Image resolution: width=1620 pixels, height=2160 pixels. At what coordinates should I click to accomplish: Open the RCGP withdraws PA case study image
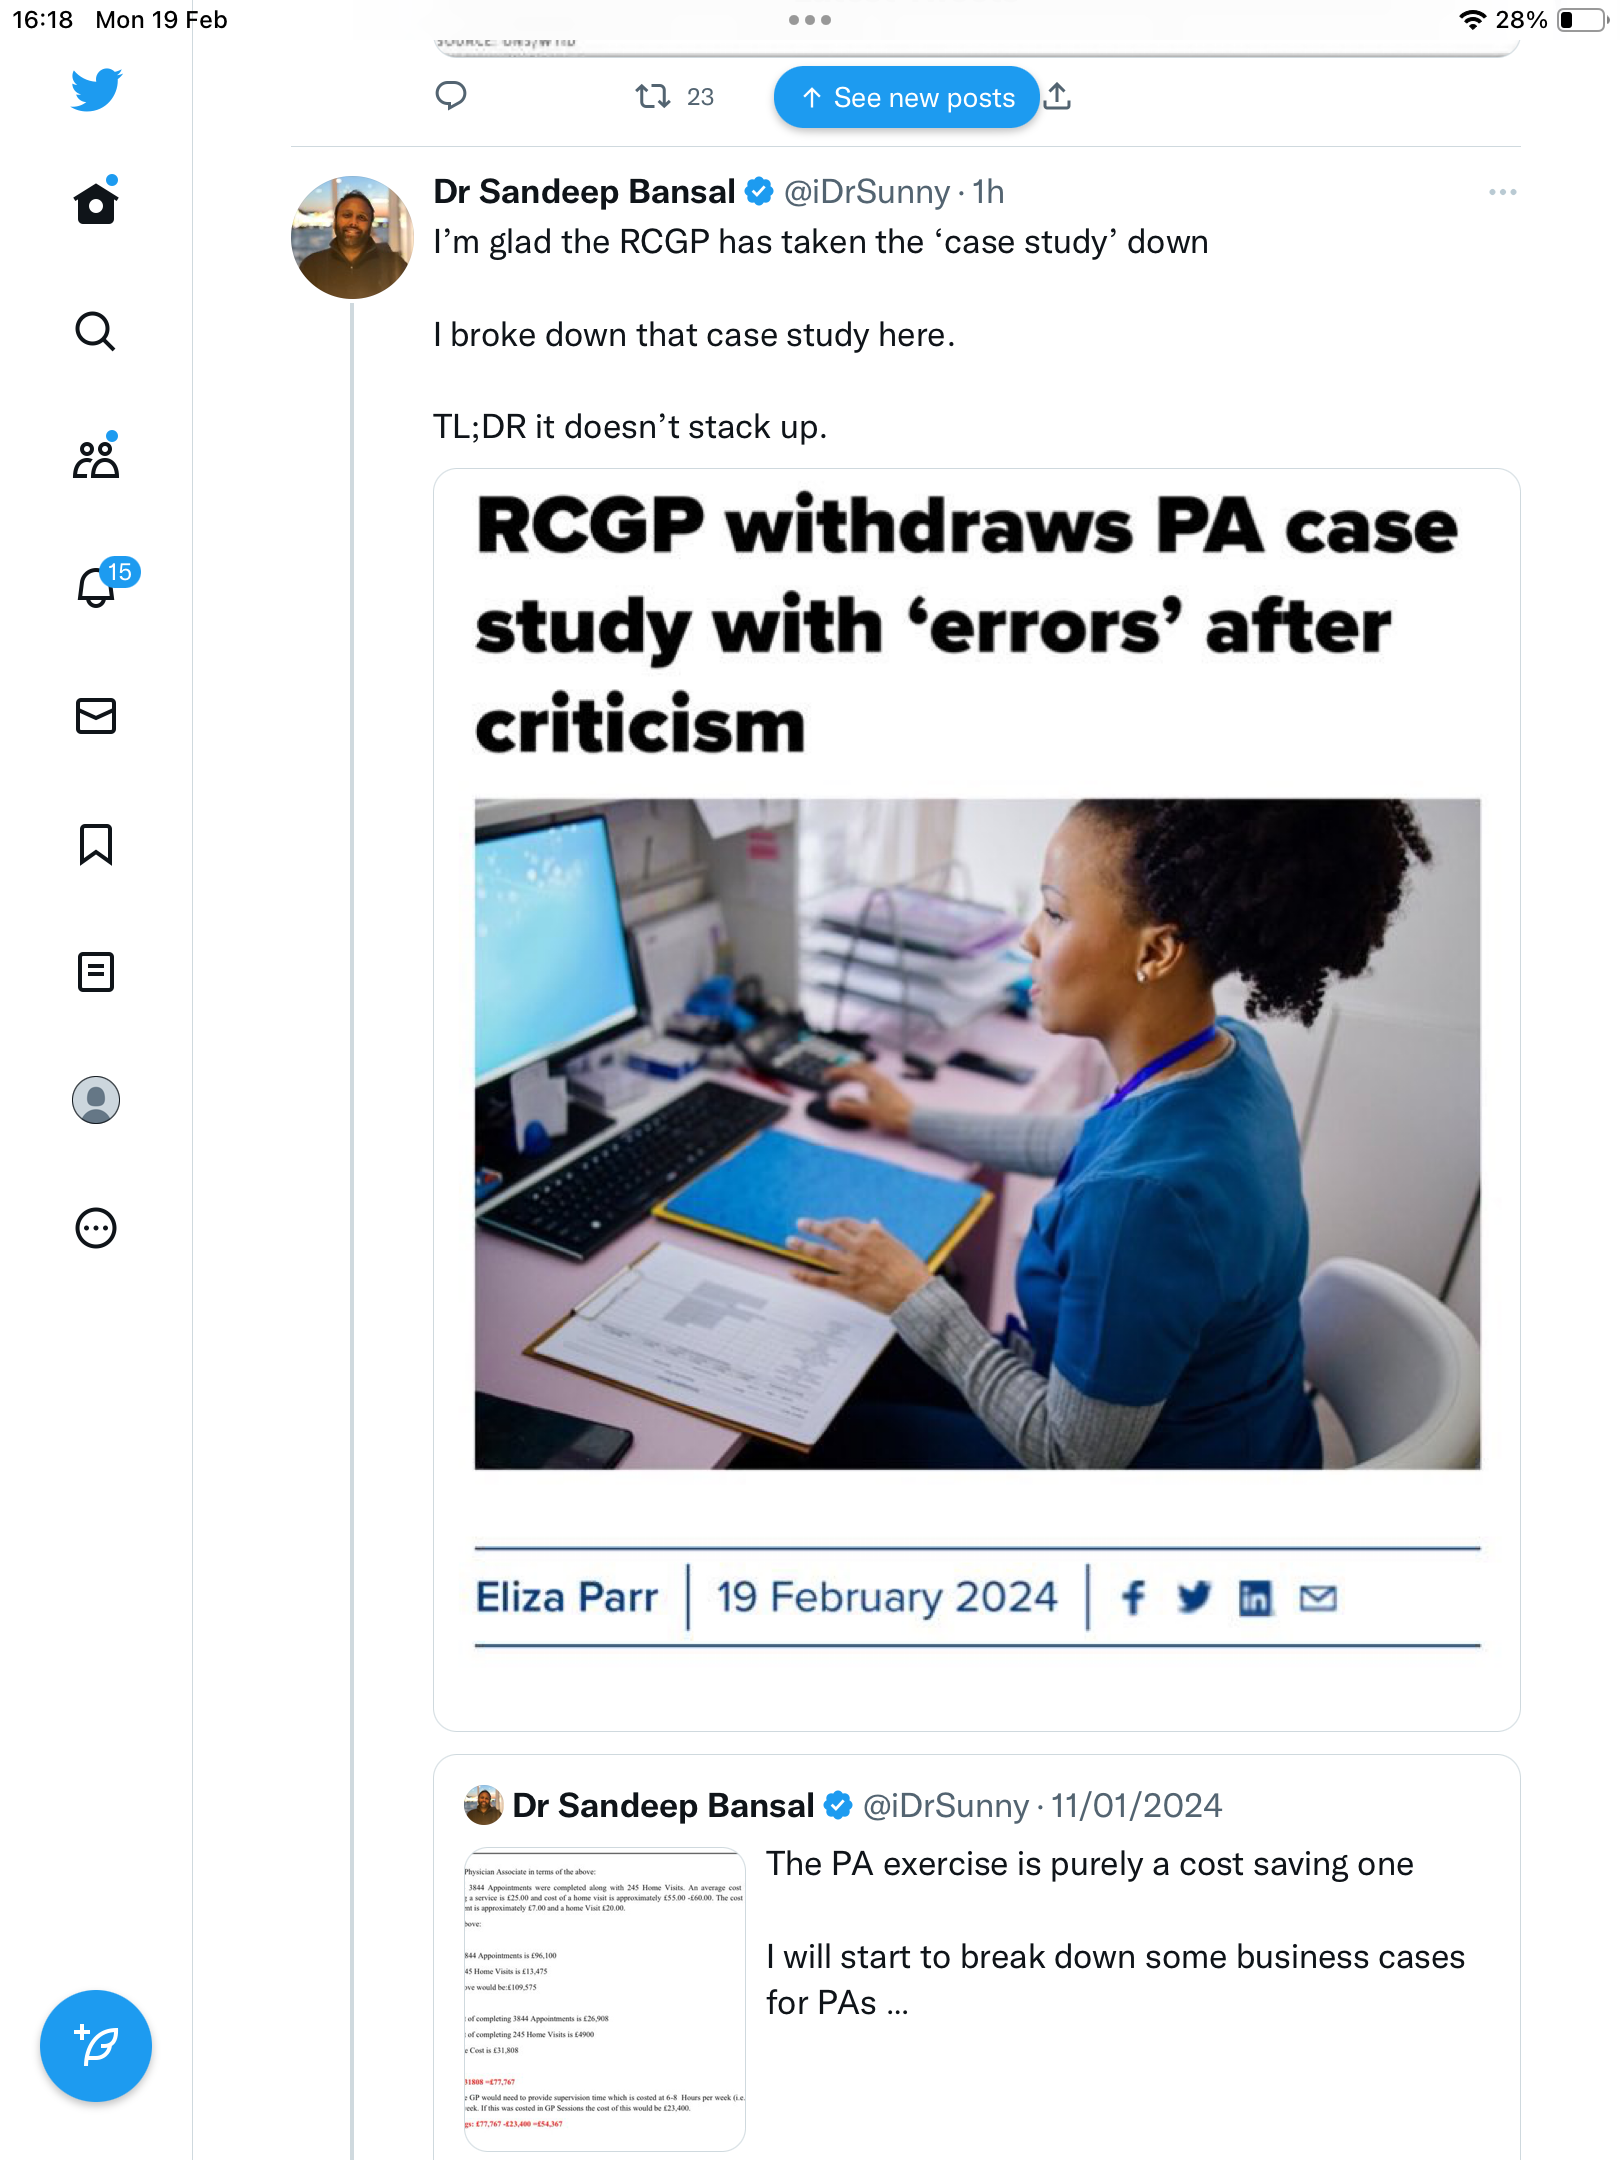[x=977, y=1100]
